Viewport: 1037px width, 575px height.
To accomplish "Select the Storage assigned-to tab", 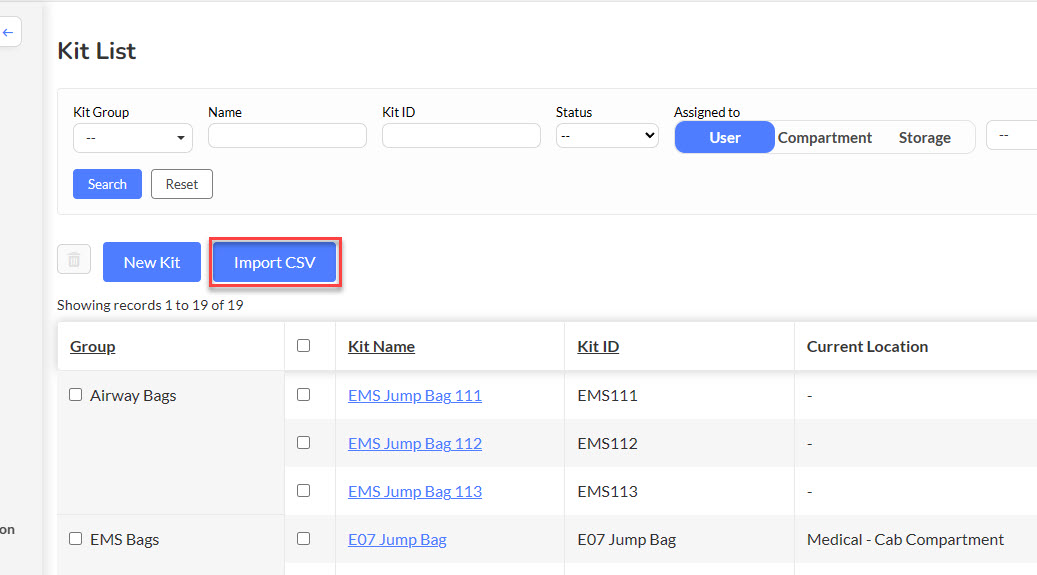I will 925,138.
